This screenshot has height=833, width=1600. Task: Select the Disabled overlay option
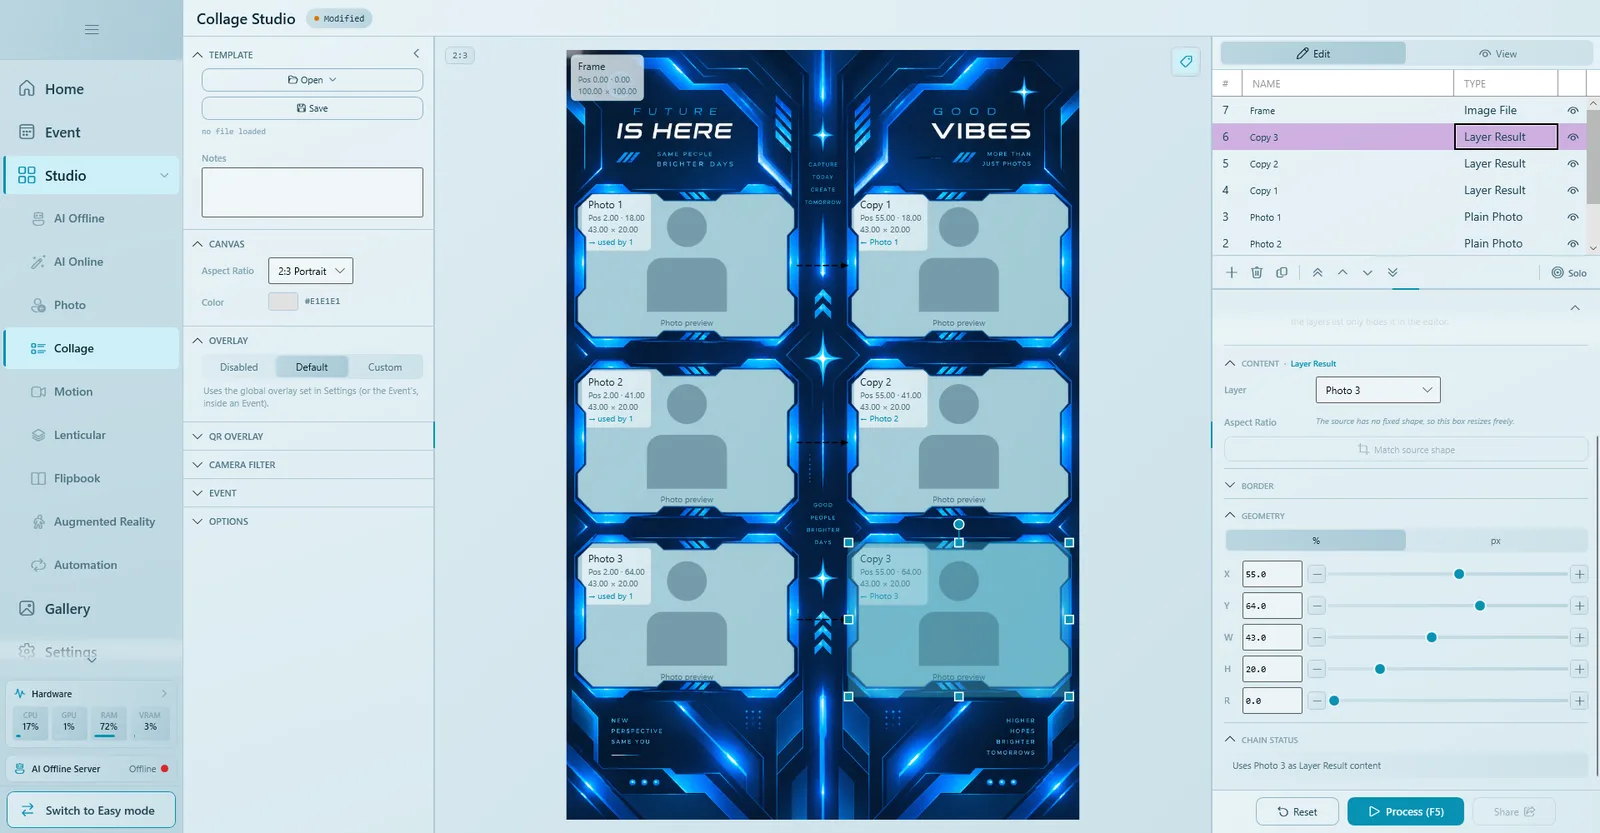(x=239, y=367)
